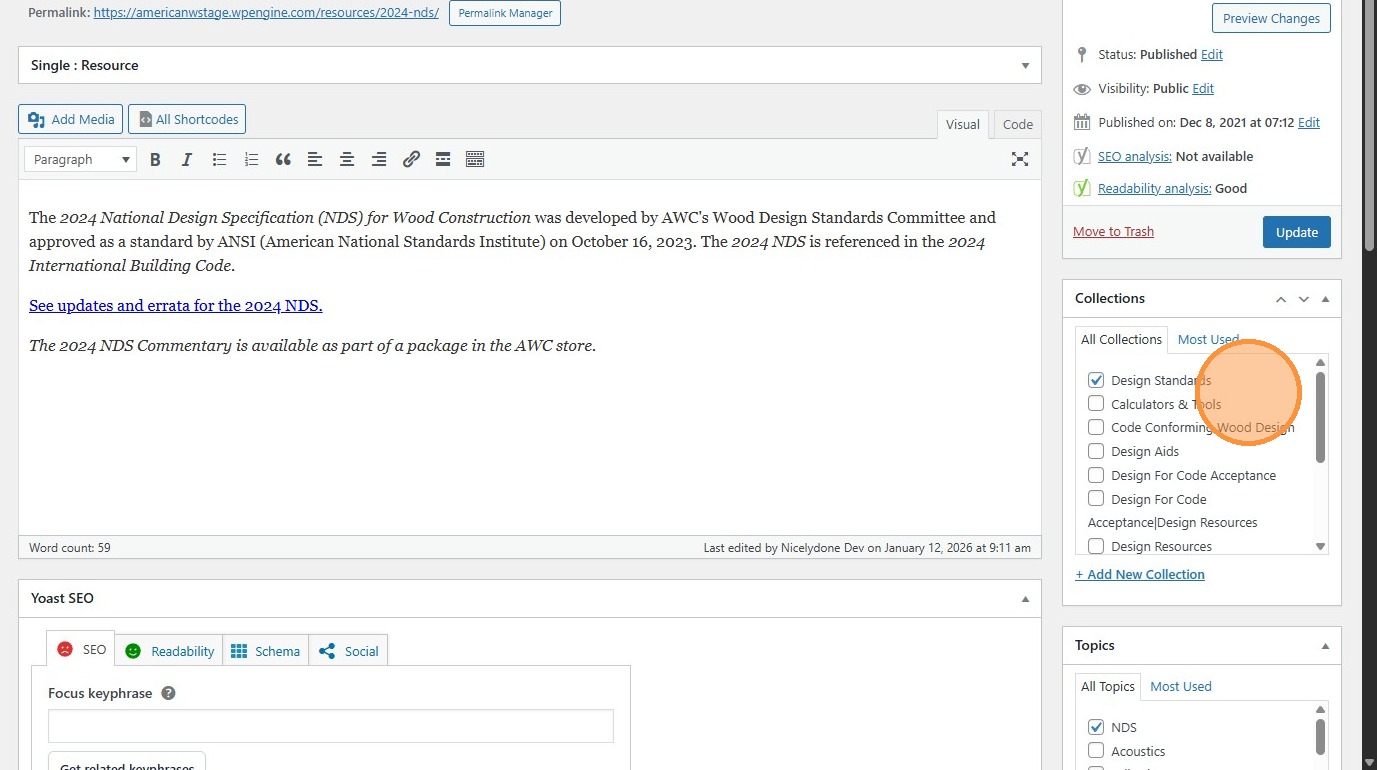1377x770 pixels.
Task: Open the Focus keyphrase help icon
Action: click(168, 693)
